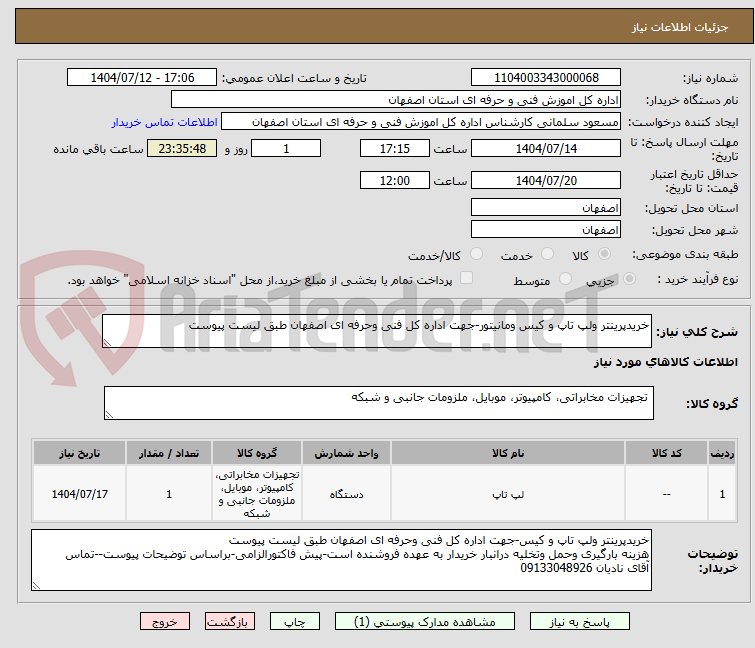The height and width of the screenshot is (648, 755).
Task: Click the price validity date 1404/07/20
Action: click(x=546, y=181)
